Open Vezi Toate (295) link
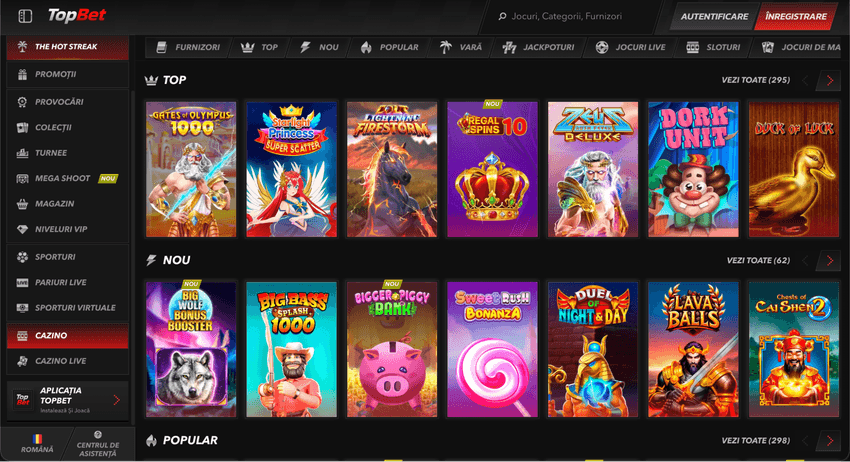The height and width of the screenshot is (462, 850). [x=756, y=80]
